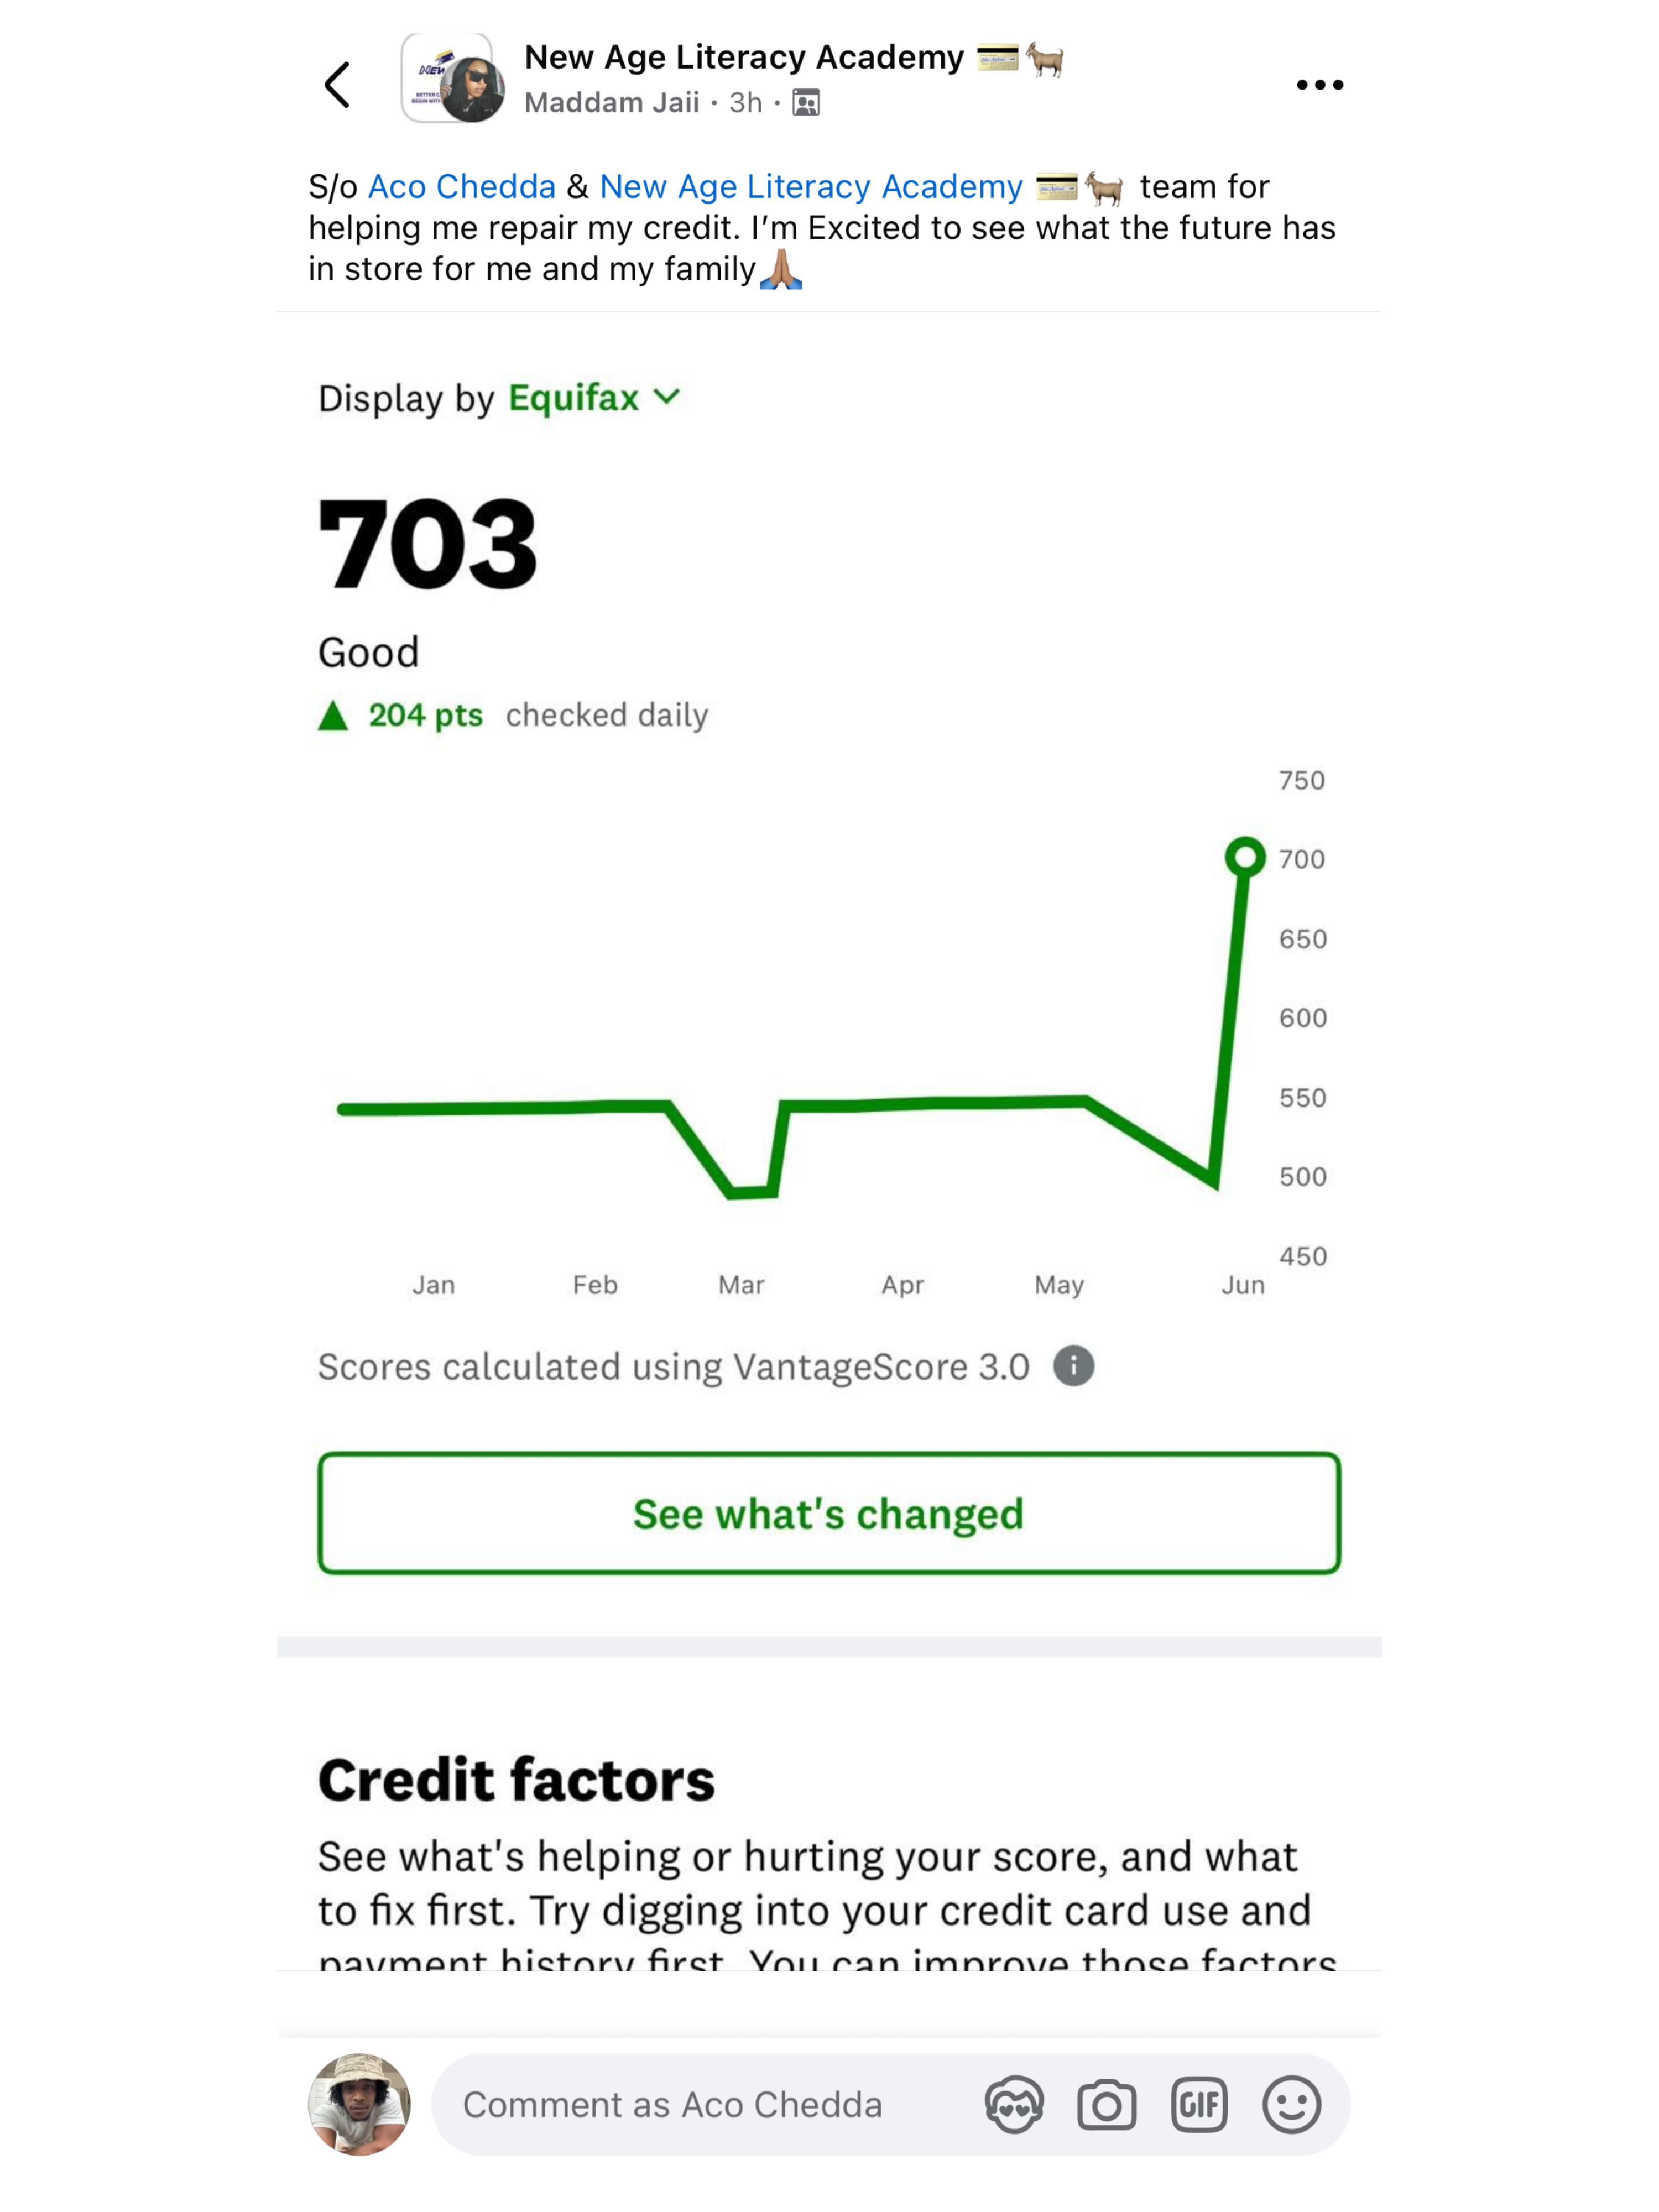The image size is (1659, 2212).
Task: Click the commenter profile picture
Action: tap(359, 2105)
